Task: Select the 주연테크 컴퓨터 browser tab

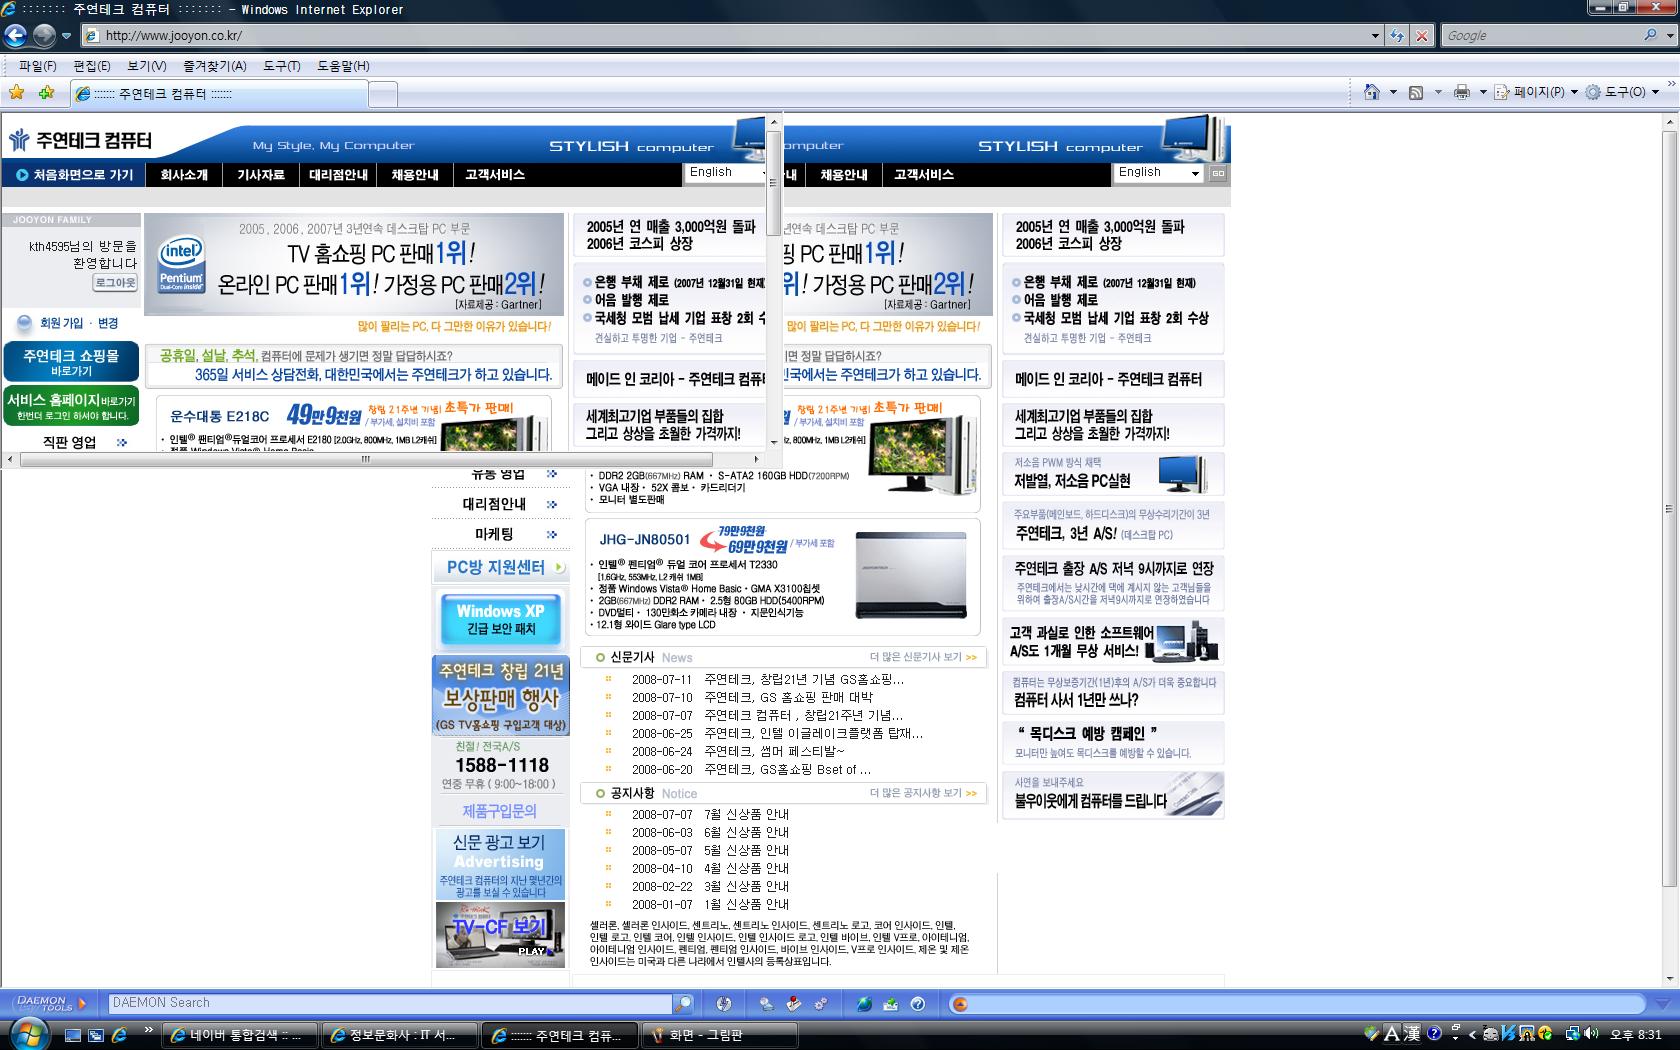Action: click(219, 94)
